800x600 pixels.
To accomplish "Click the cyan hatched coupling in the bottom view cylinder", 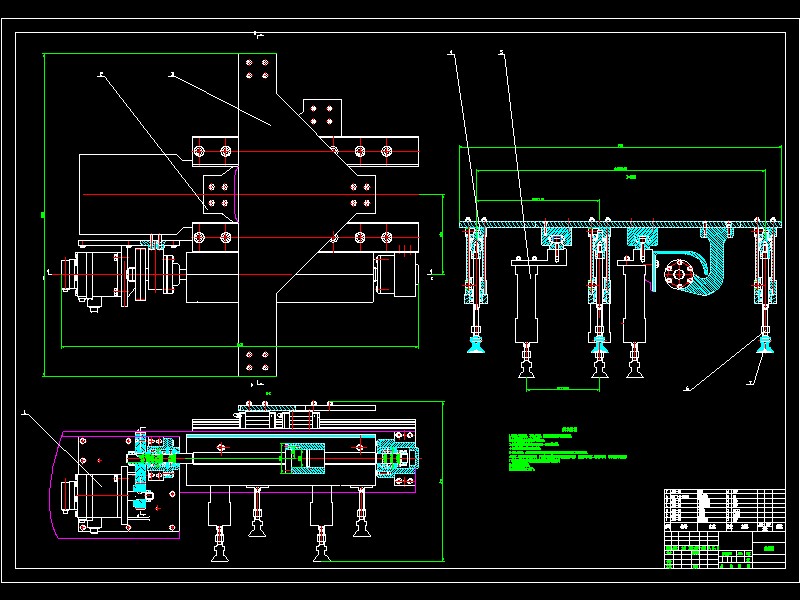I will click(x=305, y=458).
